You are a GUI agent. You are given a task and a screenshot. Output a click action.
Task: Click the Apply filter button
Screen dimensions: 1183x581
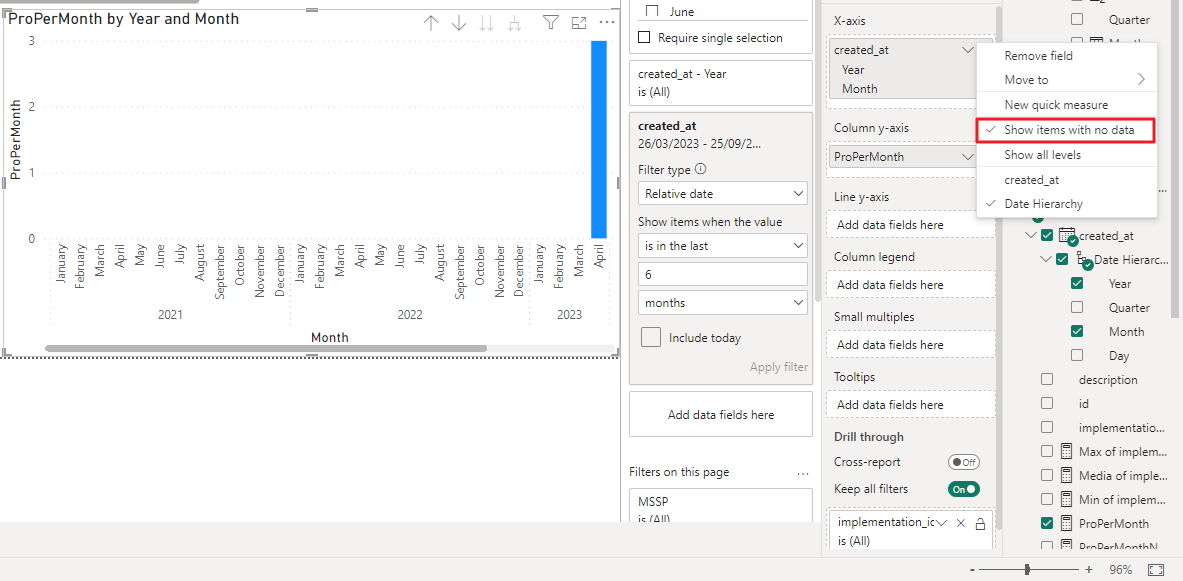click(x=779, y=367)
